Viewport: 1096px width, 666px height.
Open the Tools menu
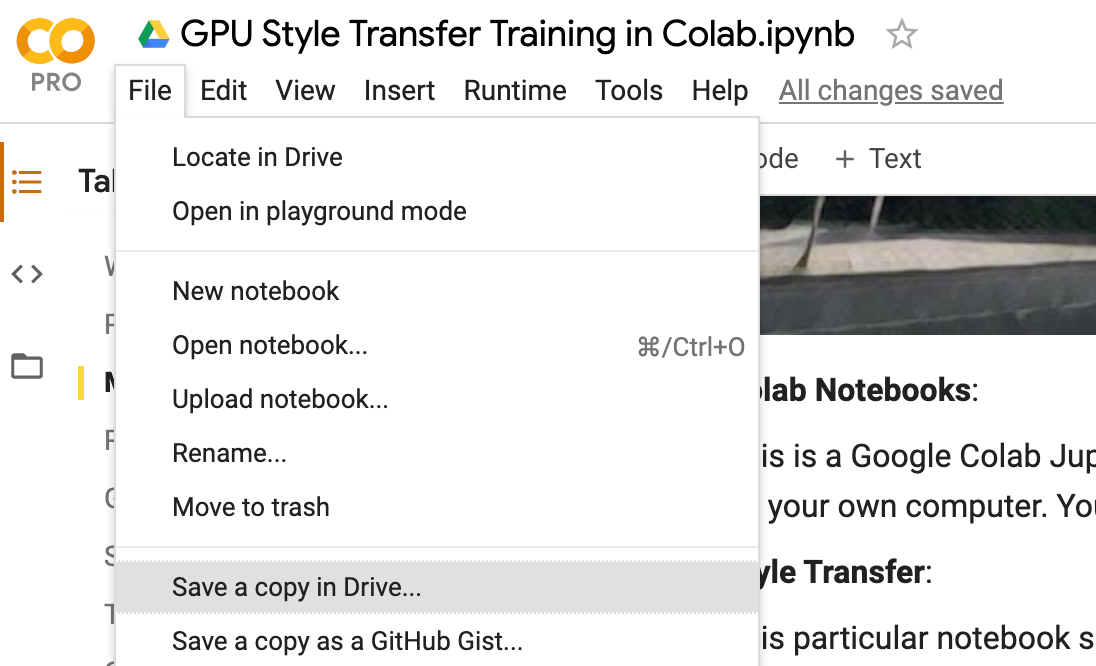click(x=628, y=90)
